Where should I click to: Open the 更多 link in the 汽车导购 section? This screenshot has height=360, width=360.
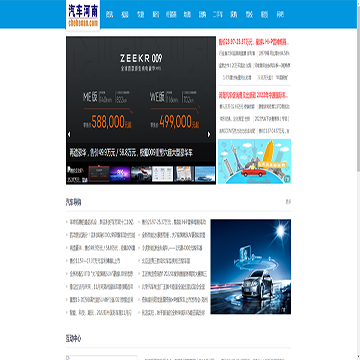(x=288, y=202)
